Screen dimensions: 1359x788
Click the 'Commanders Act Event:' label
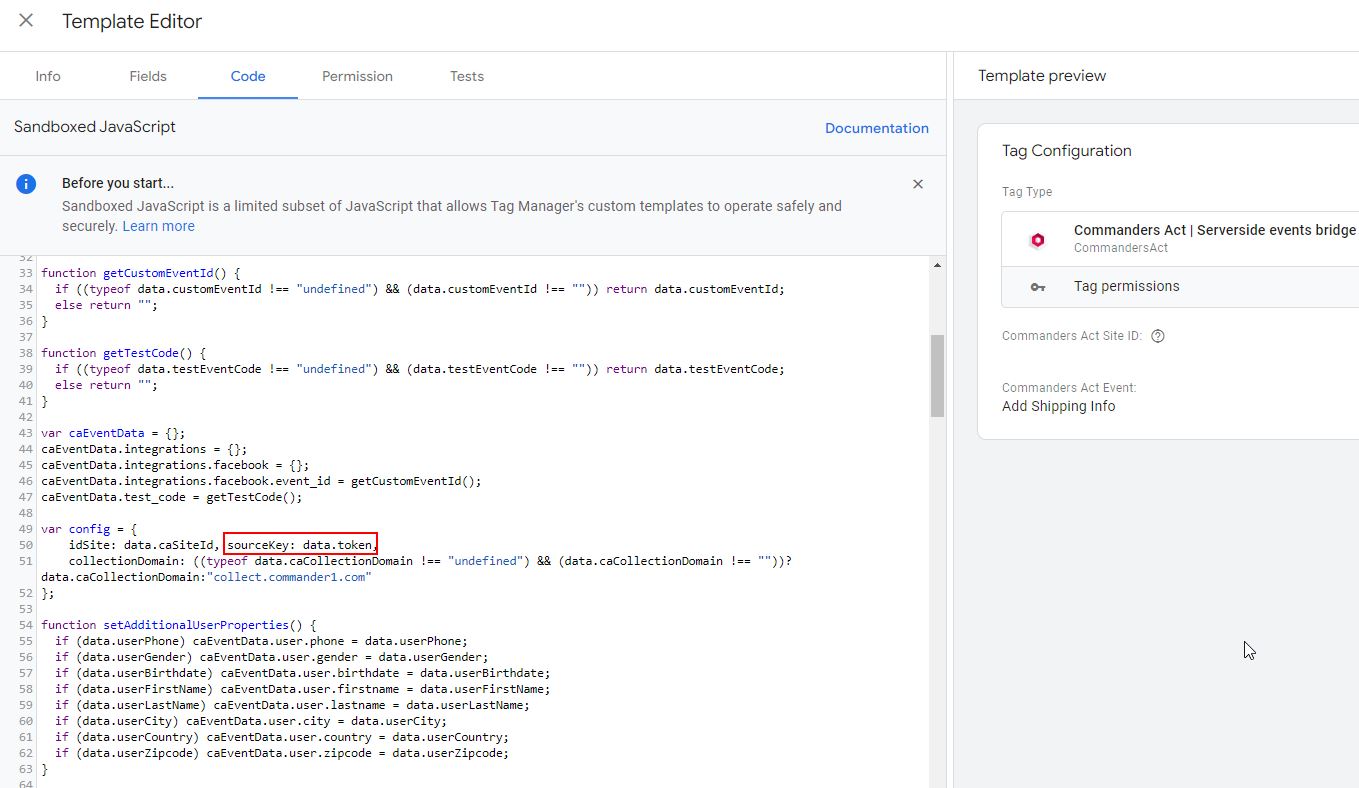point(1069,387)
